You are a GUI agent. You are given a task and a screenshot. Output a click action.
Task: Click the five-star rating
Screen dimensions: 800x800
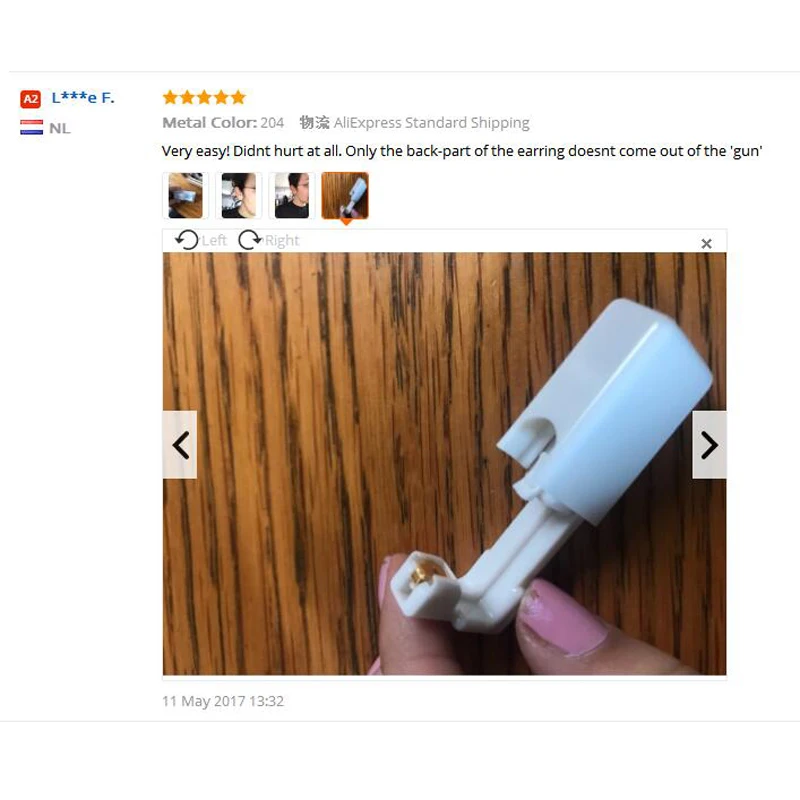(204, 97)
